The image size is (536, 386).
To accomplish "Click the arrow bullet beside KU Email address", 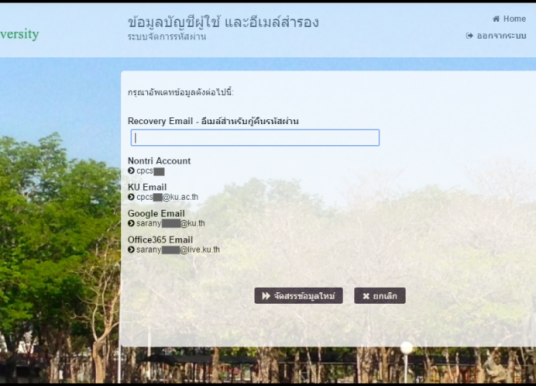I will [x=131, y=197].
